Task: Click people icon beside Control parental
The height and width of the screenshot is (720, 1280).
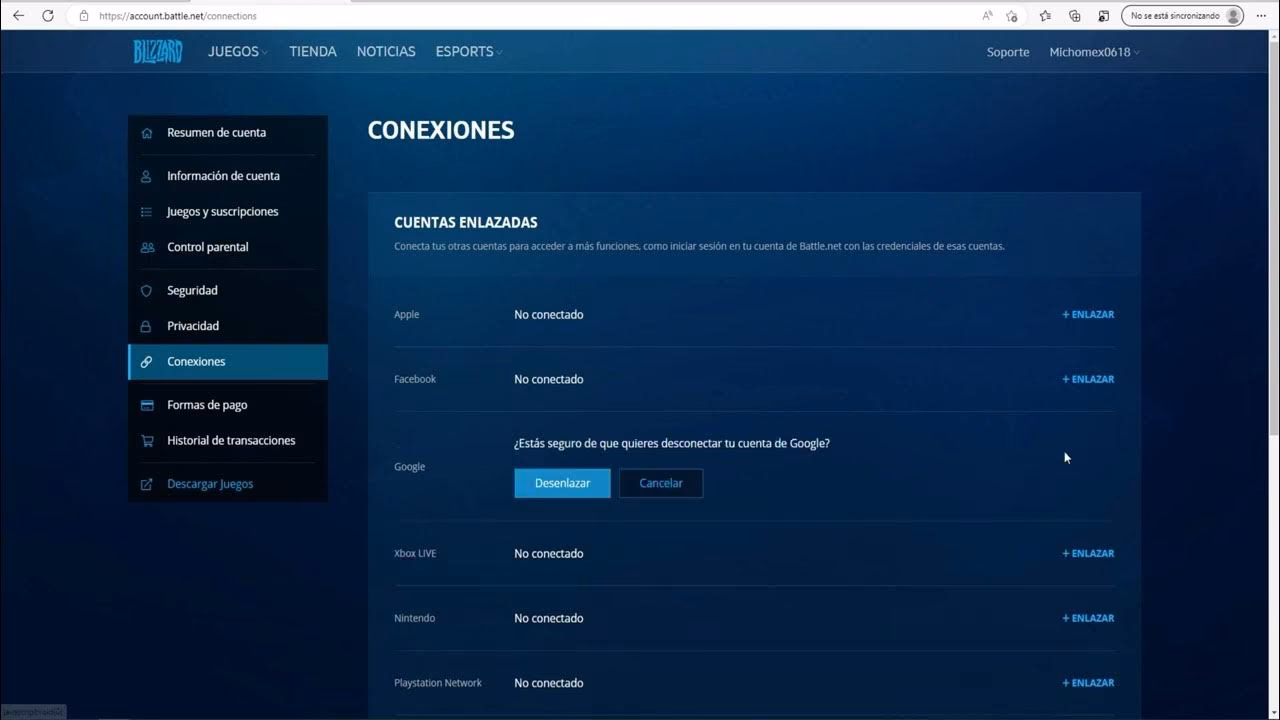Action: click(147, 247)
